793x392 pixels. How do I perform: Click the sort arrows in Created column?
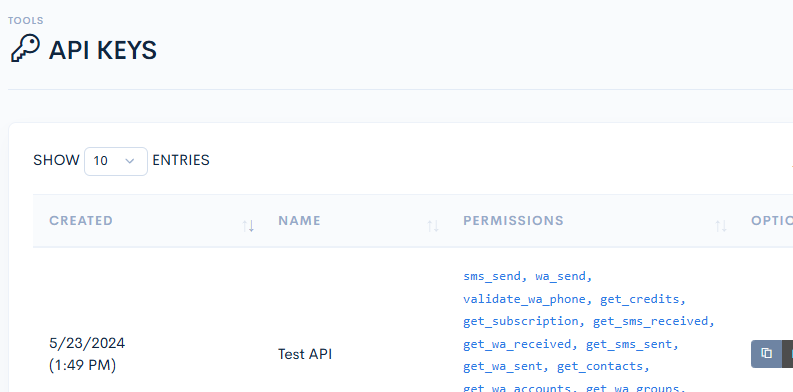[248, 226]
